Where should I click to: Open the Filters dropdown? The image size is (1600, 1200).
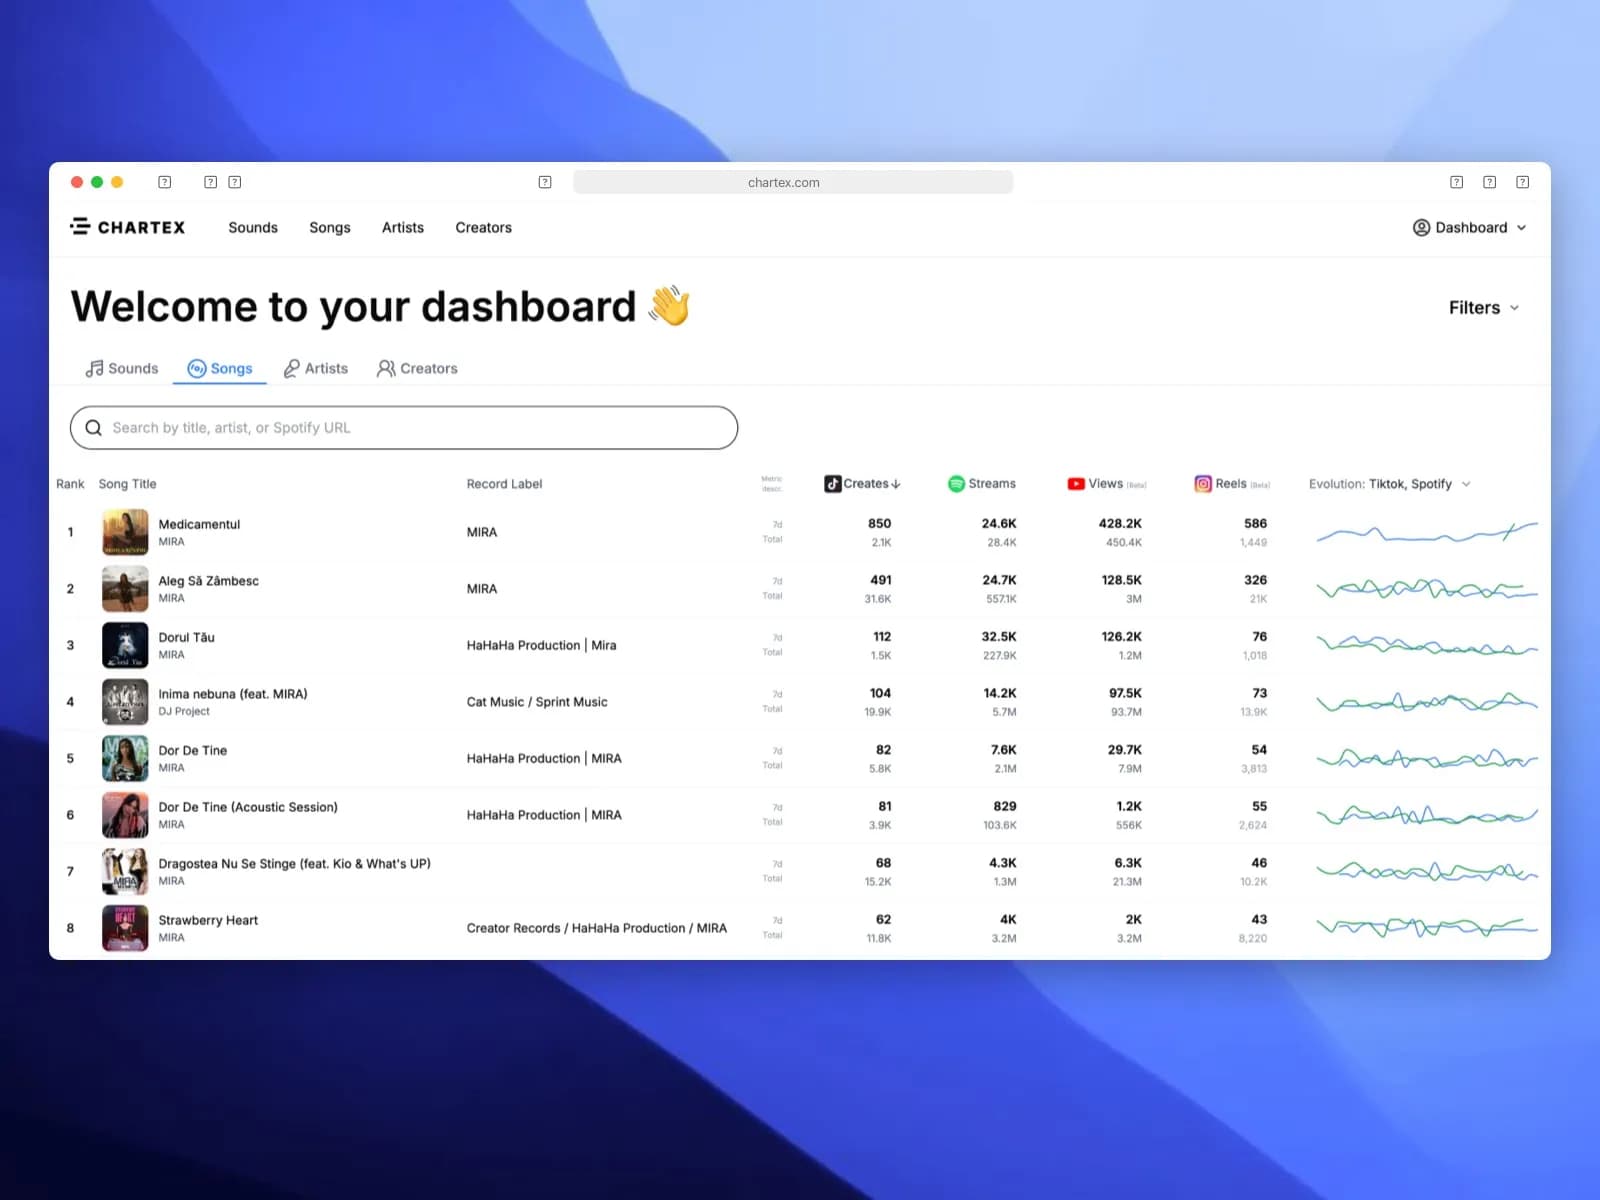(1483, 307)
